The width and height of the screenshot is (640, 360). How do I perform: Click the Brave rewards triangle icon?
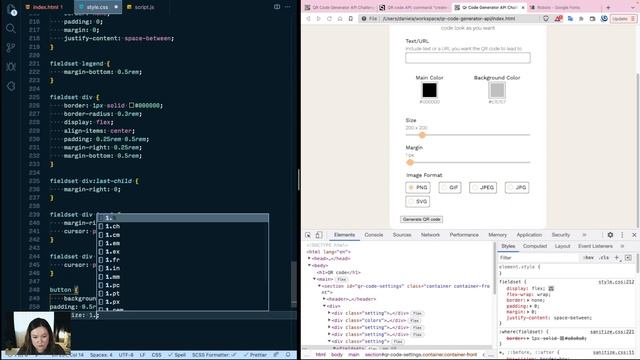[558, 19]
